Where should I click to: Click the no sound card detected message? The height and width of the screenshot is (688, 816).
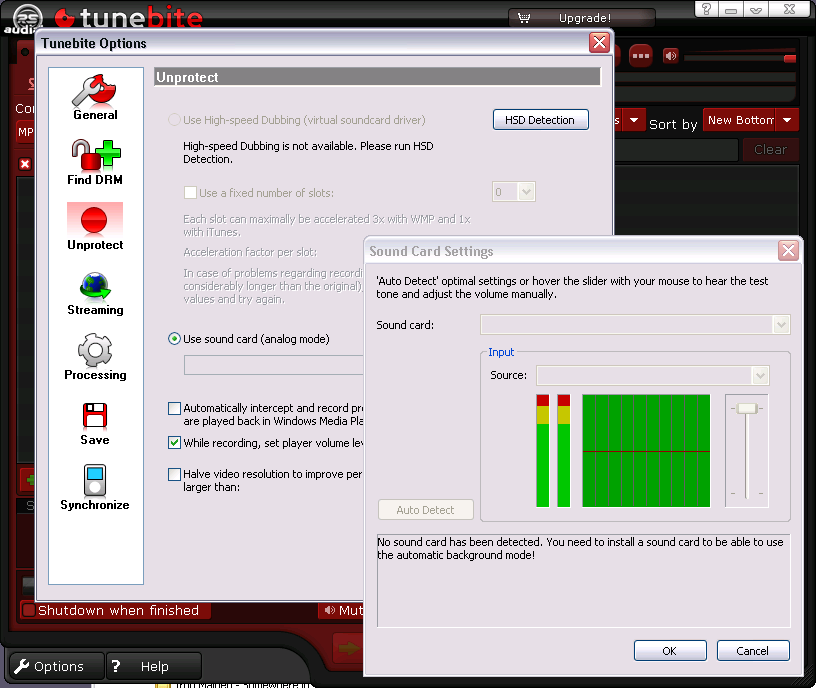point(580,549)
